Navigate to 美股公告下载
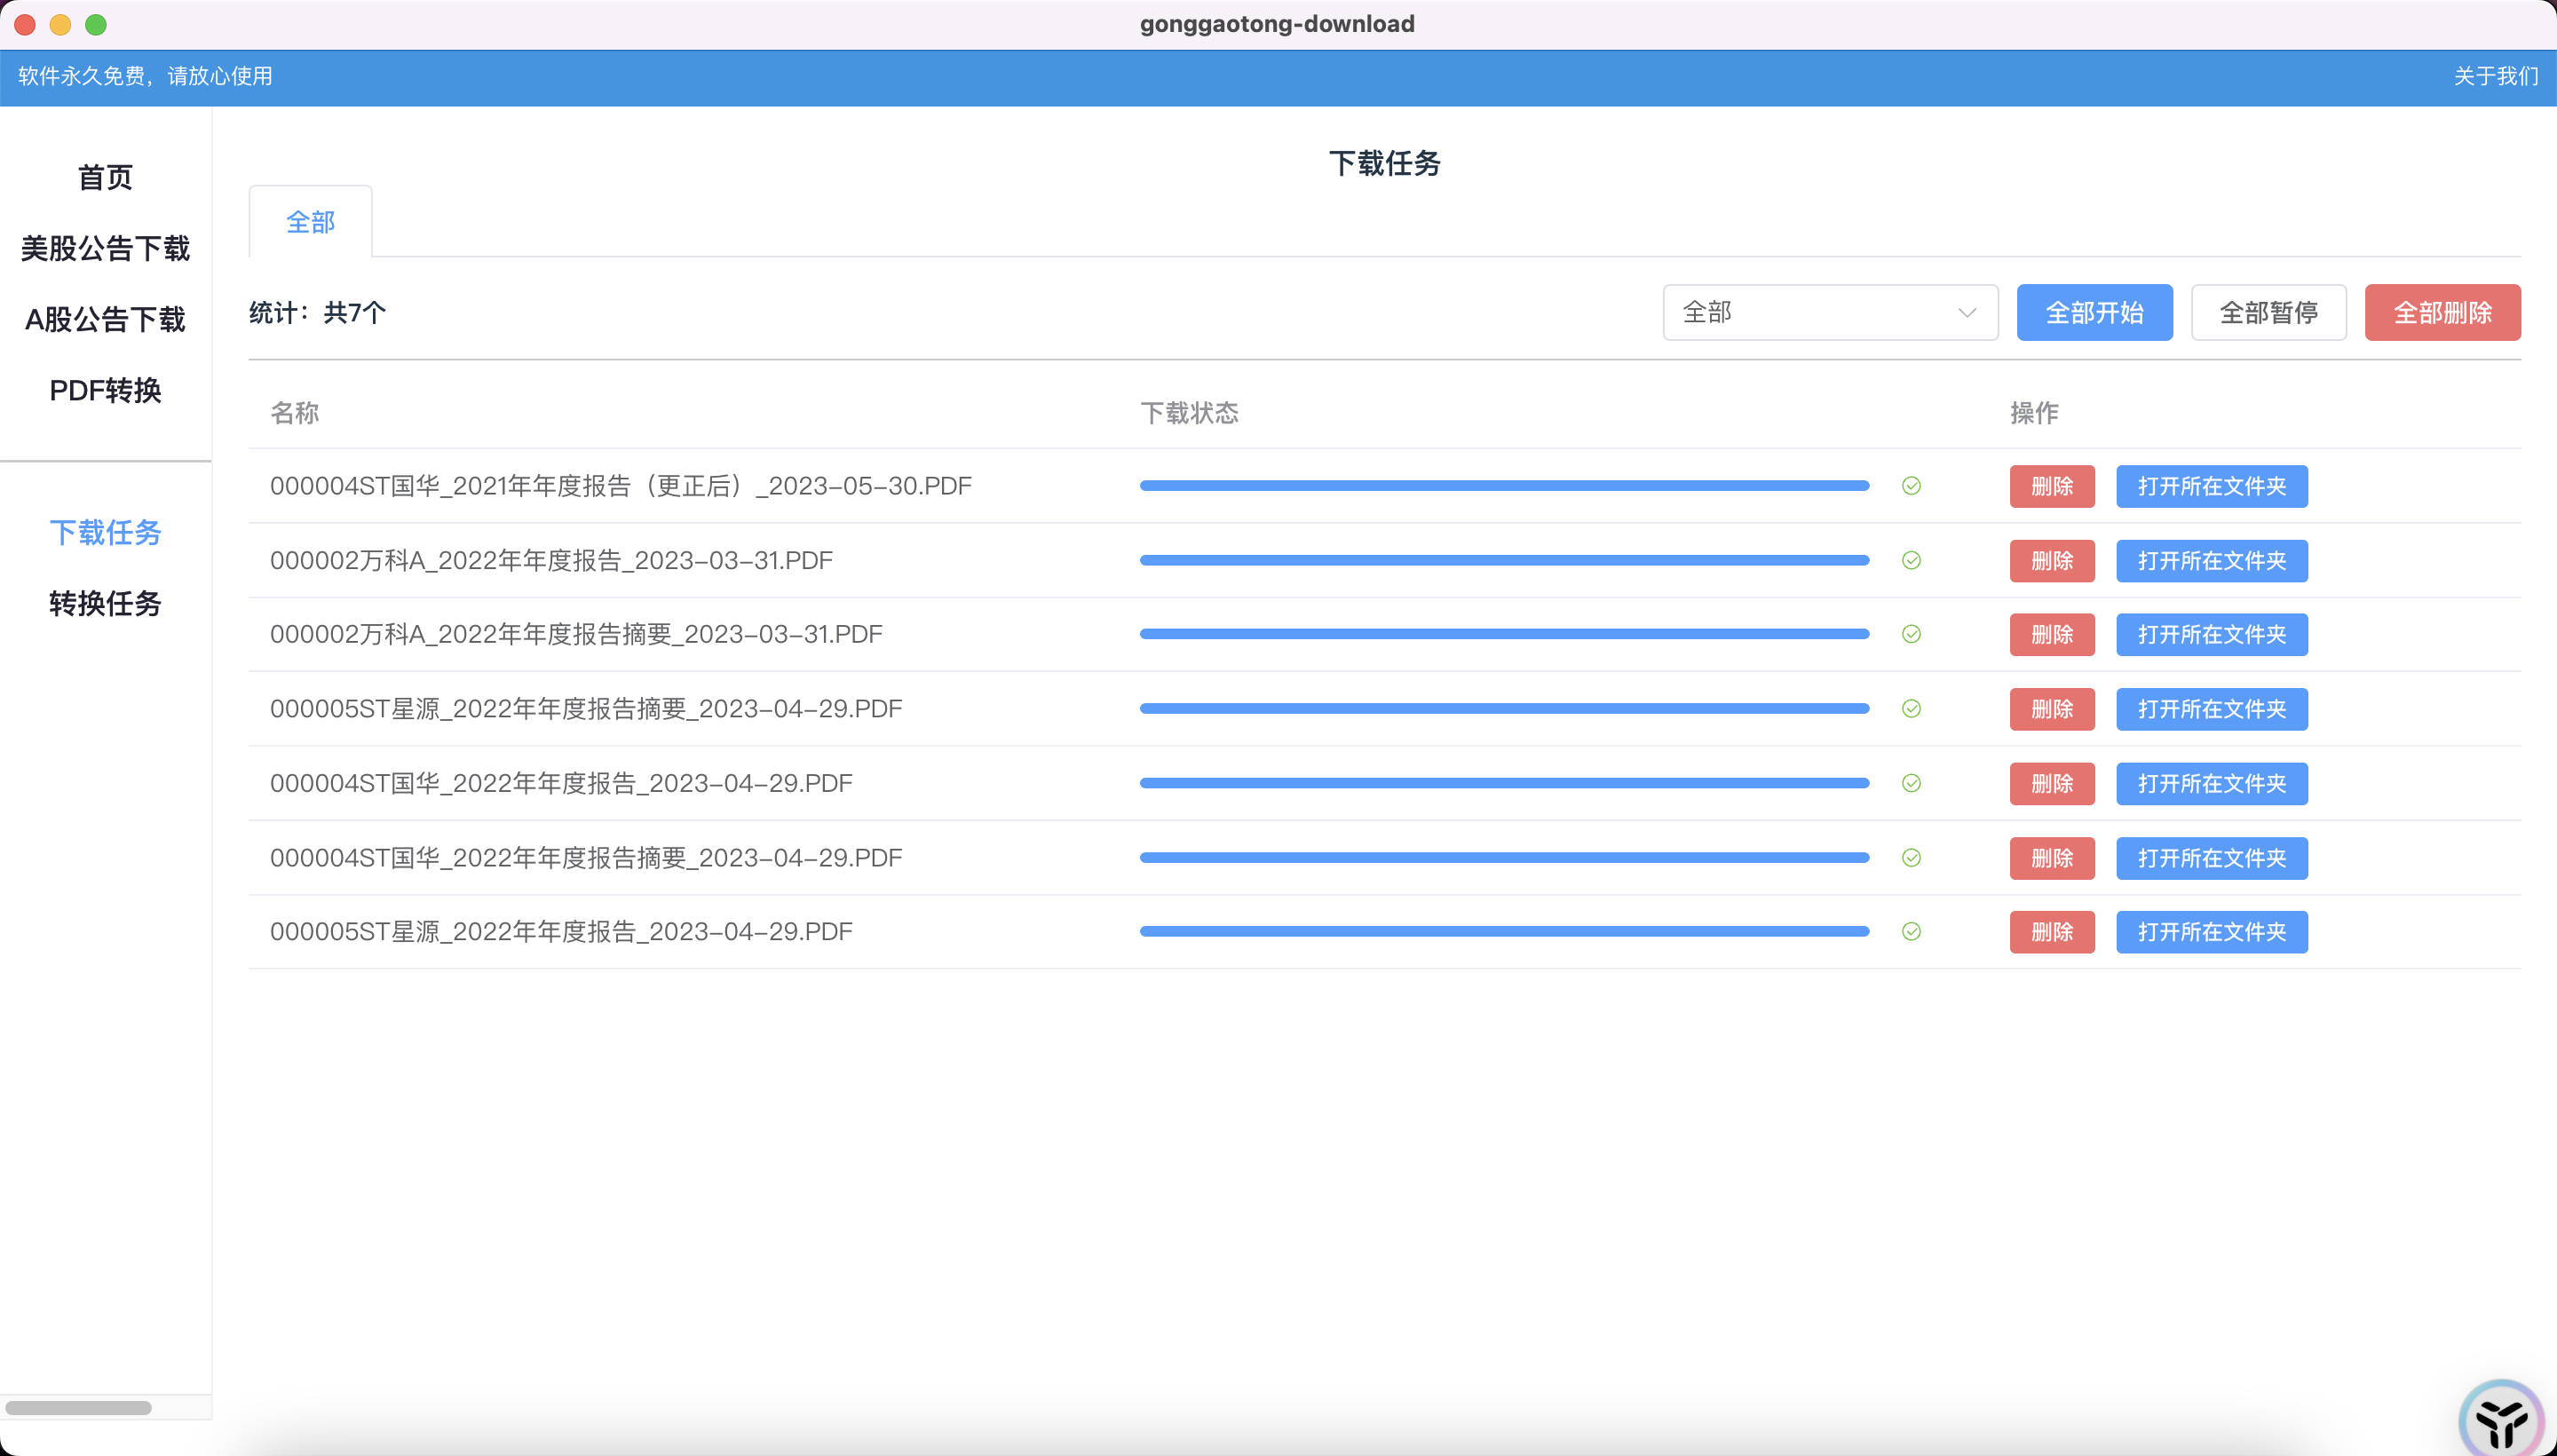Screen dimensions: 2557x1456 coord(105,248)
